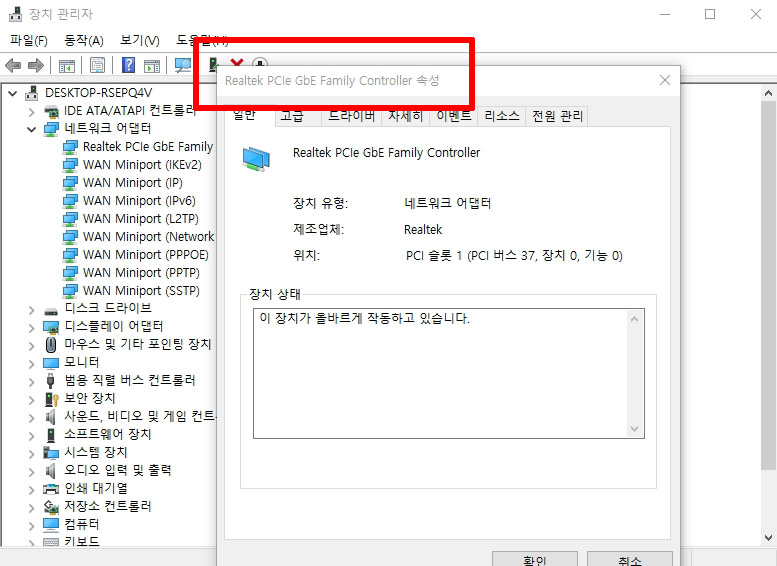This screenshot has height=566, width=777.
Task: Select the 인쇄 대기열 printer icon
Action: [51, 489]
